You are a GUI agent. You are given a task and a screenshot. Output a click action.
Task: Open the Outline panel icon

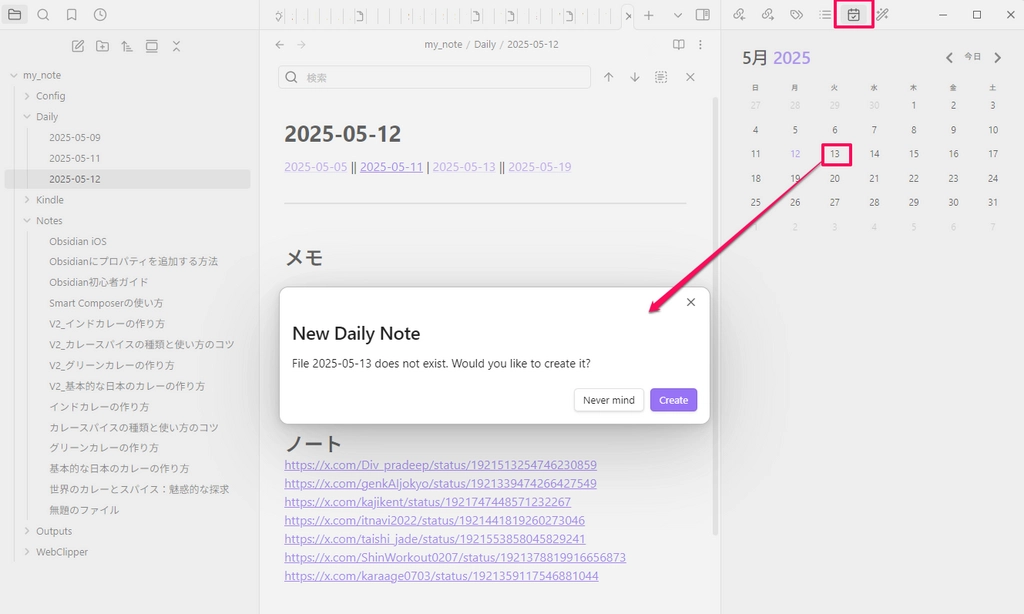click(825, 15)
